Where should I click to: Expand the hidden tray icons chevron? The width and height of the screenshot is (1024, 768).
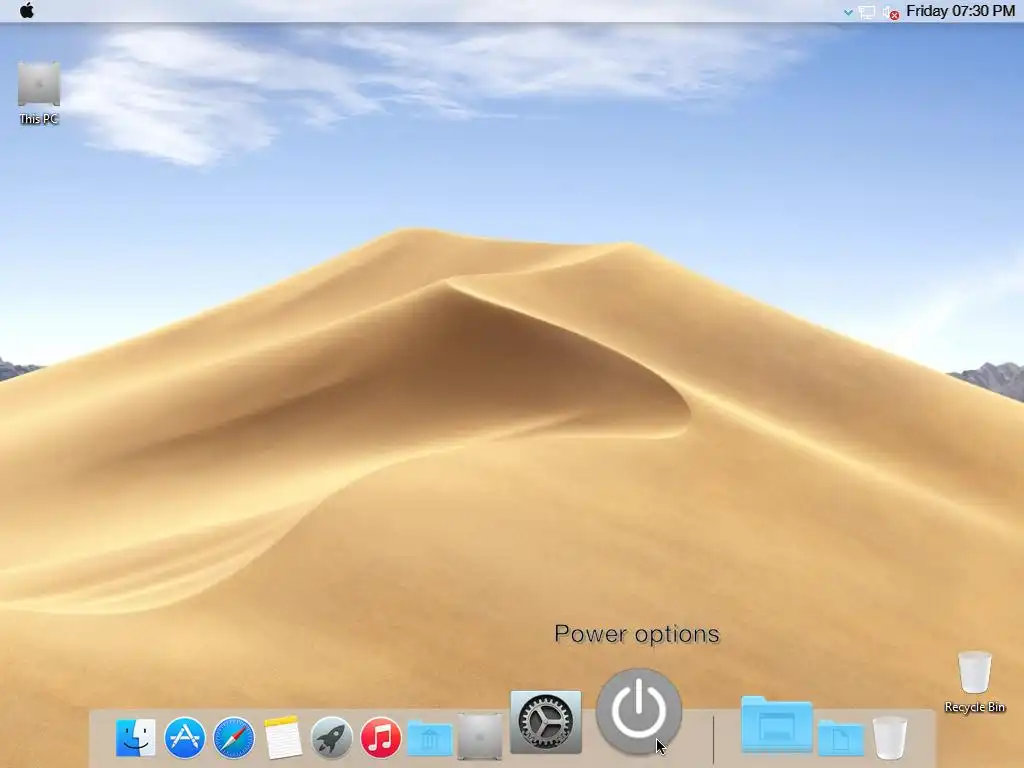click(x=848, y=12)
